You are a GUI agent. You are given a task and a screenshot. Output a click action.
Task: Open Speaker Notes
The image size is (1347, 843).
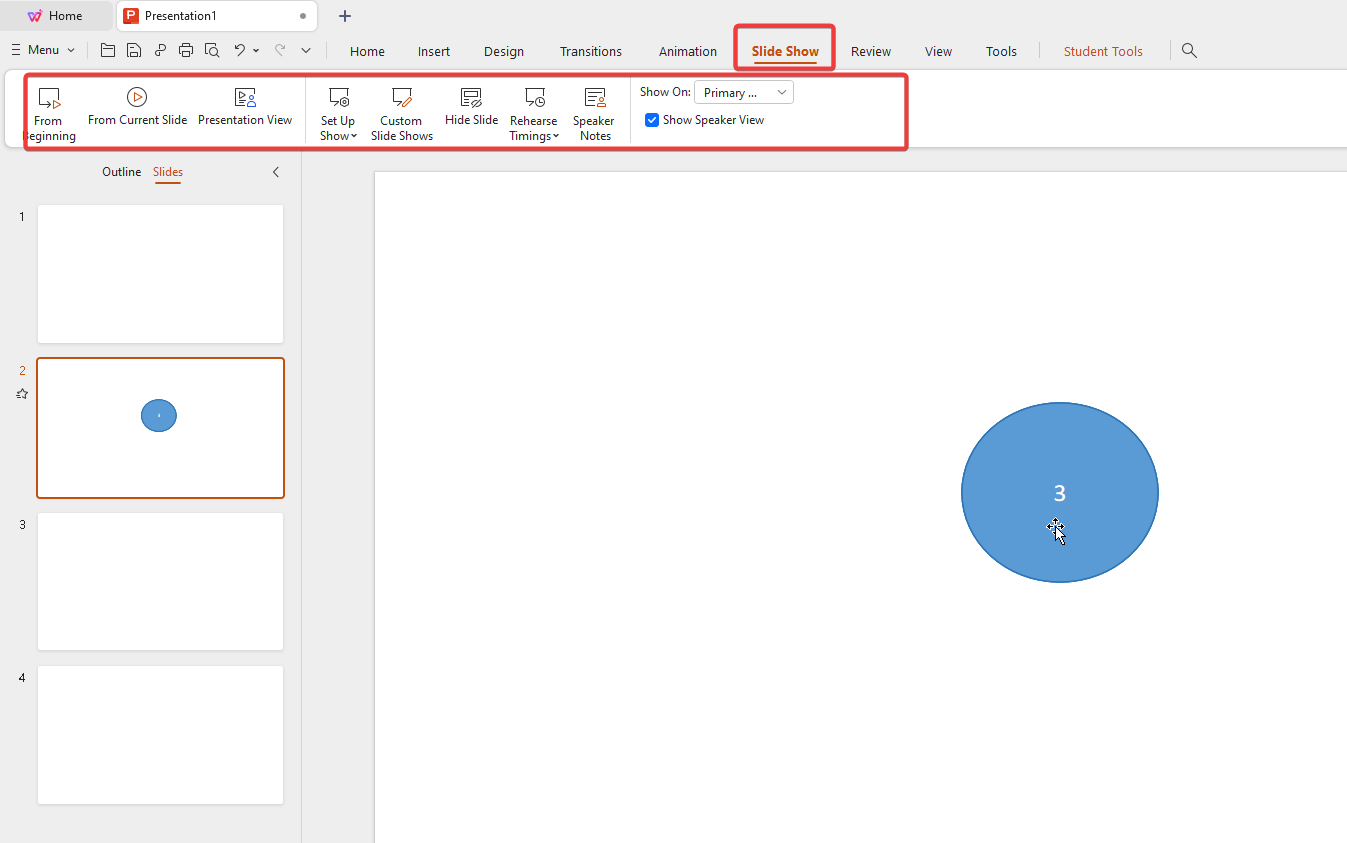594,110
